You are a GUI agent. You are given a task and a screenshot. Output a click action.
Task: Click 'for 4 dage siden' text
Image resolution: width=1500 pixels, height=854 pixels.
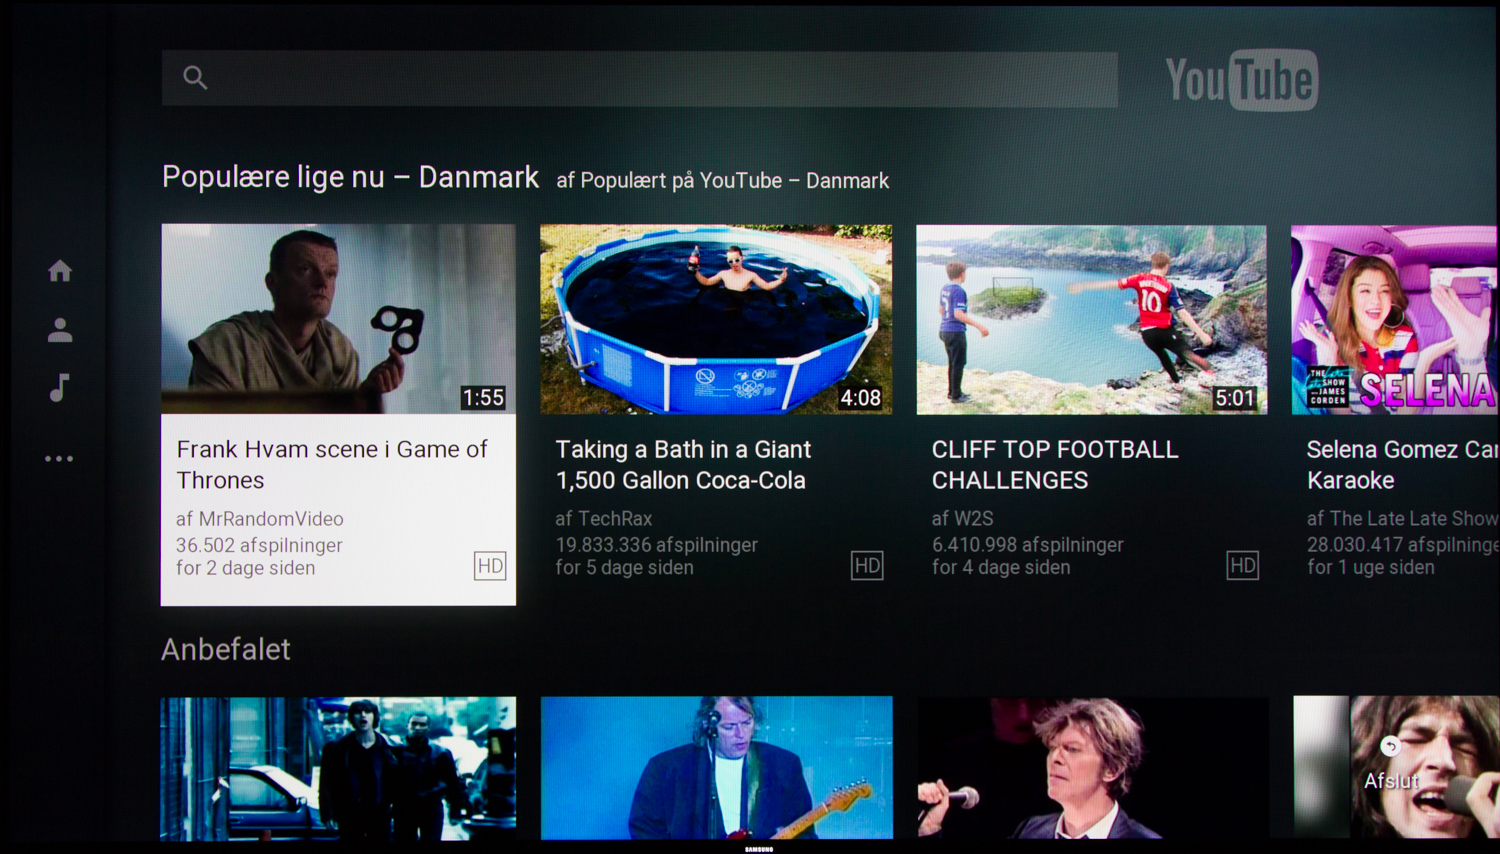click(x=1001, y=567)
